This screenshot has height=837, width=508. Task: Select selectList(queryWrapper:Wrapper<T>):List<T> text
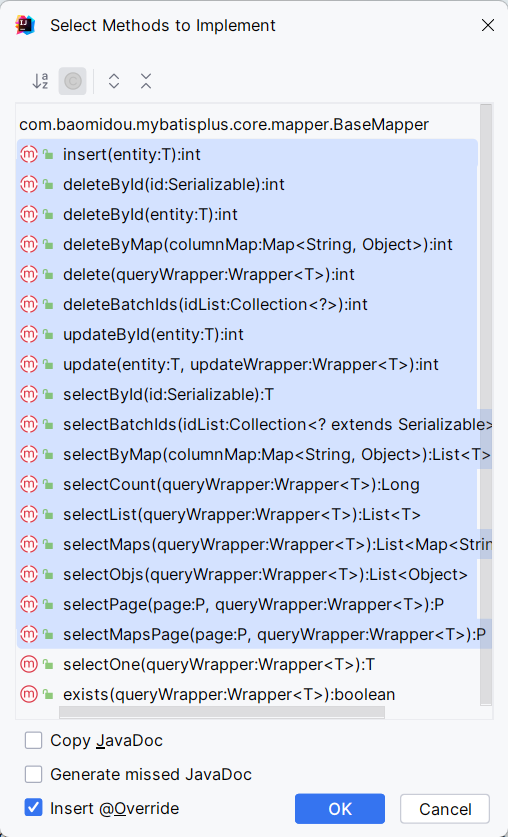(242, 515)
